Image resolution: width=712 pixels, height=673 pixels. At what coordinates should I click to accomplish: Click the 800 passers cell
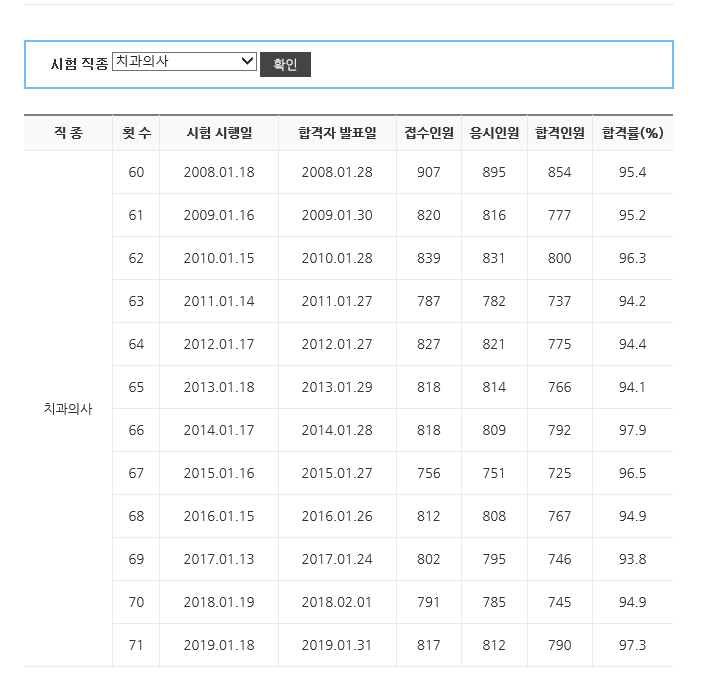coord(559,258)
